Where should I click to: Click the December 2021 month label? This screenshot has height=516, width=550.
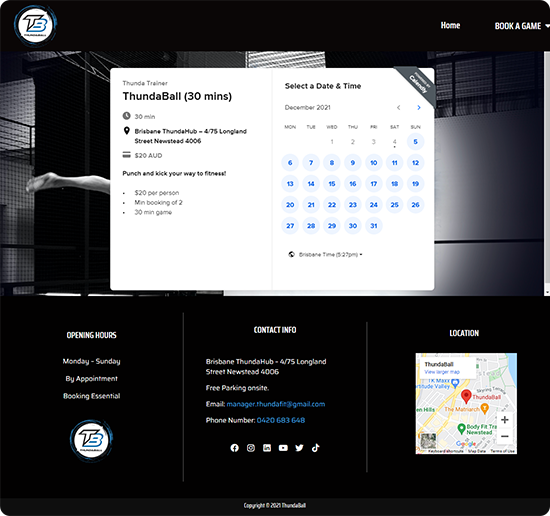307,108
